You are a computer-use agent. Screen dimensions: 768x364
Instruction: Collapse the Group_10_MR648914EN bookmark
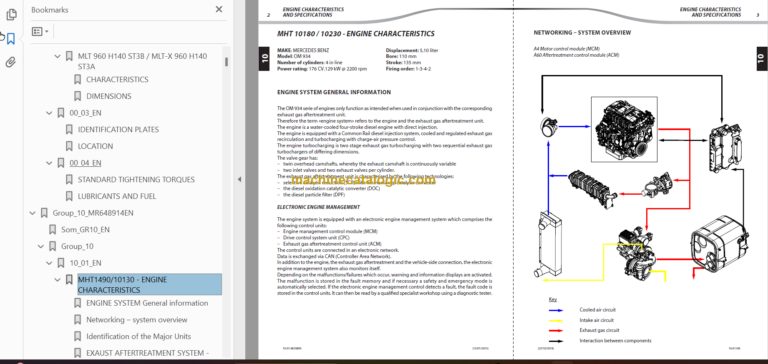pos(32,213)
